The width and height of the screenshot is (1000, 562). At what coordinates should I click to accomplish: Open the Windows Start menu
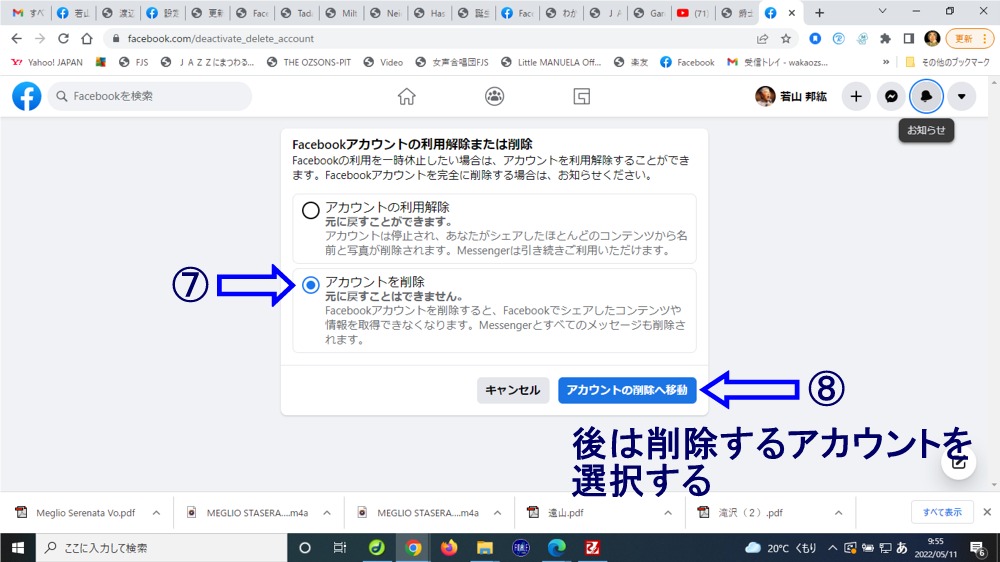point(17,548)
